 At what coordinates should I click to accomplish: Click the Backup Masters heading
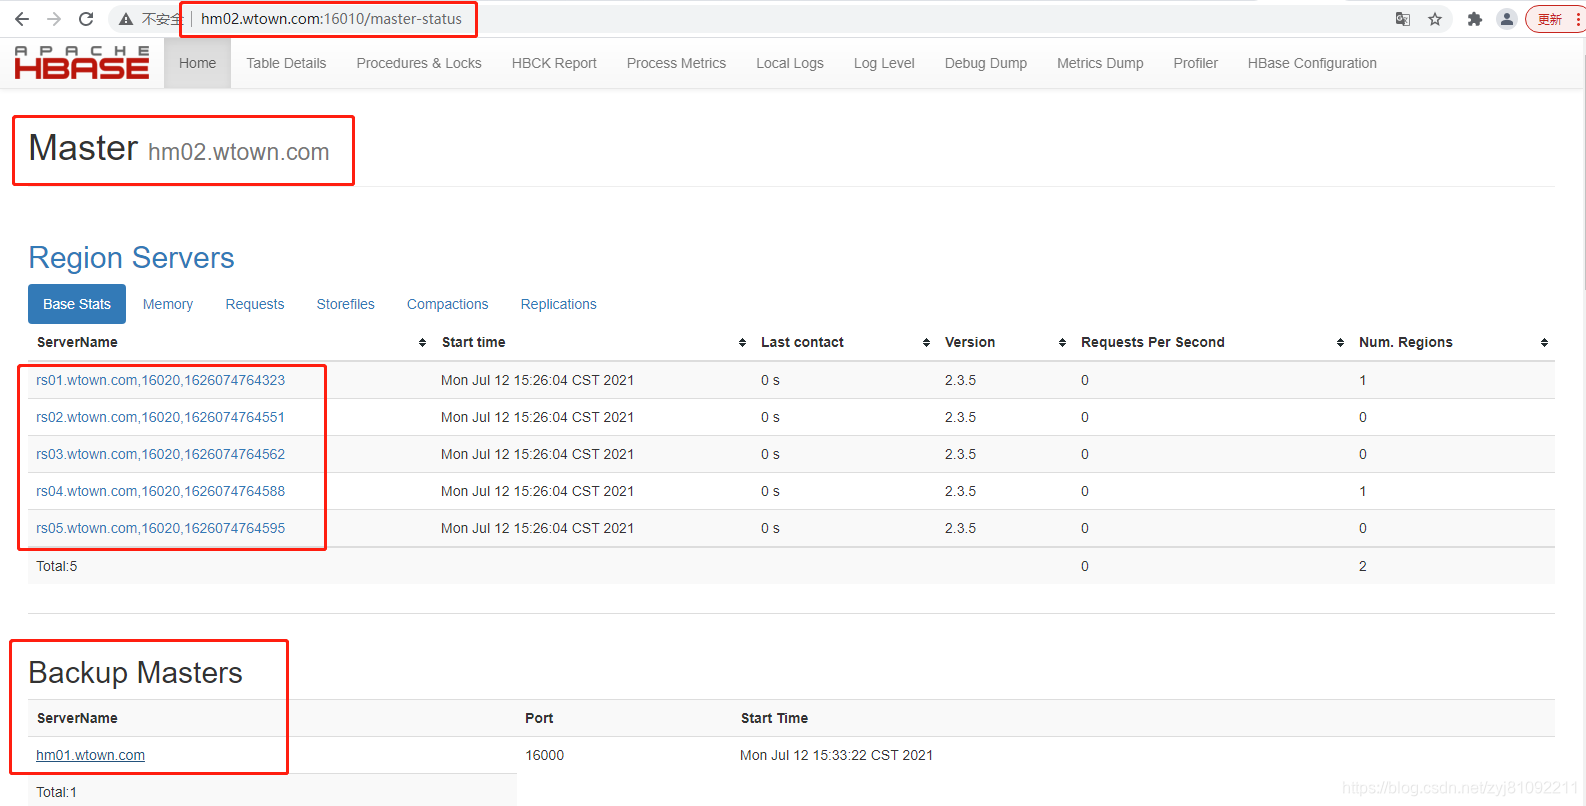pyautogui.click(x=135, y=673)
